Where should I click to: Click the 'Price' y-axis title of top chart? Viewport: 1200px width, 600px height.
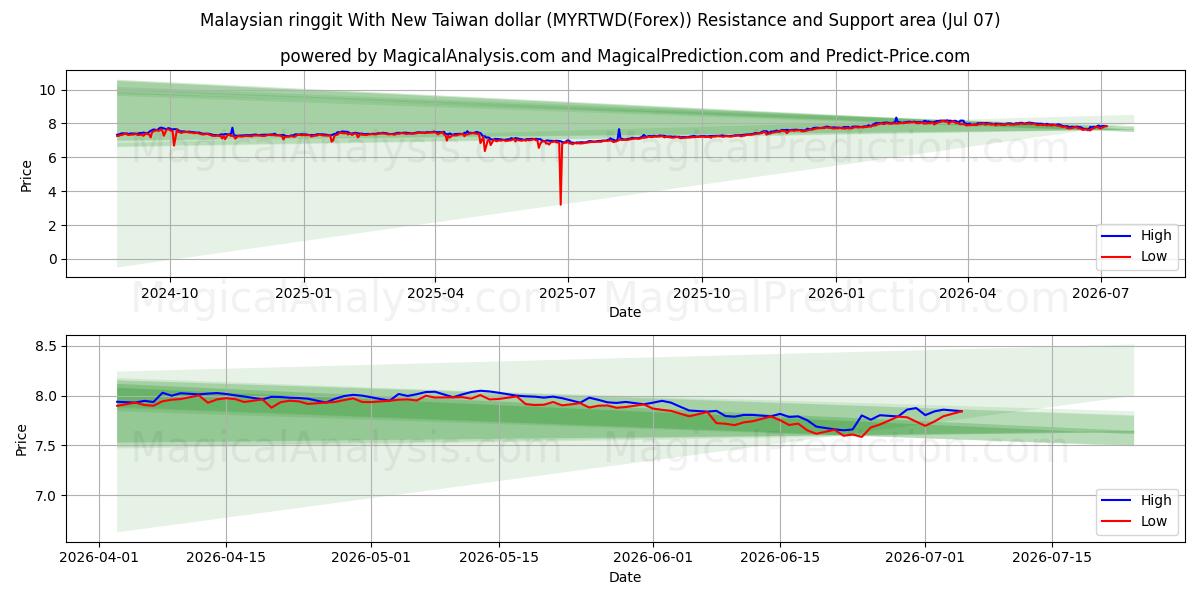pyautogui.click(x=27, y=174)
